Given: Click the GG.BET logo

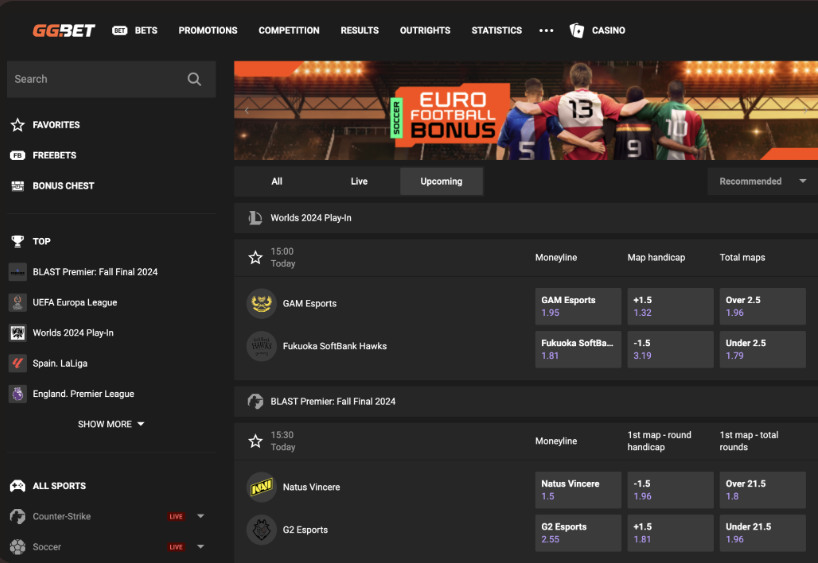Looking at the screenshot, I should (64, 31).
